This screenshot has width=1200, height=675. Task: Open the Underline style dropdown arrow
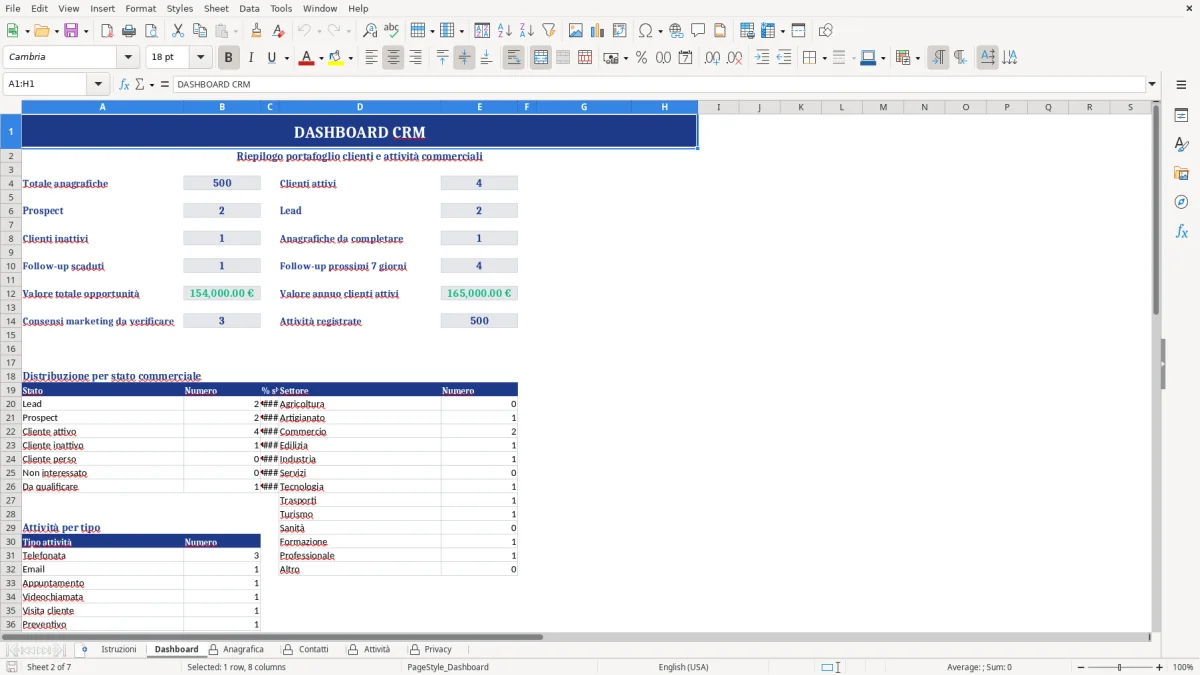pos(286,58)
